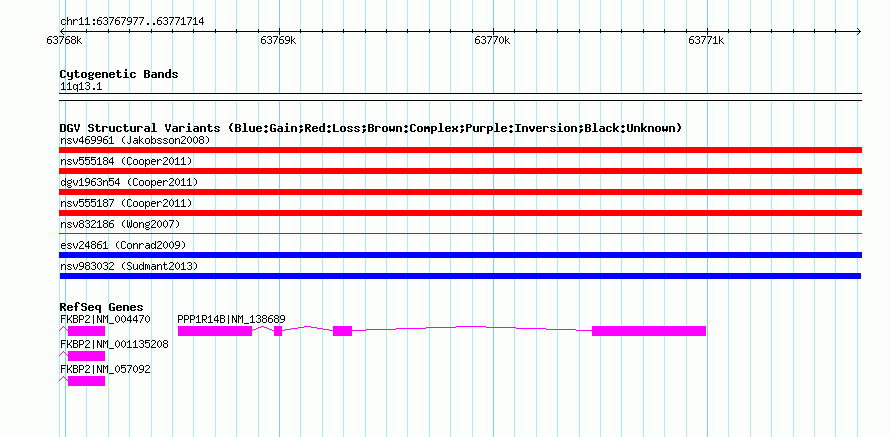Open variant esv24861 (Conrad2009) label
Image resolution: width=890 pixels, height=437 pixels.
point(123,245)
